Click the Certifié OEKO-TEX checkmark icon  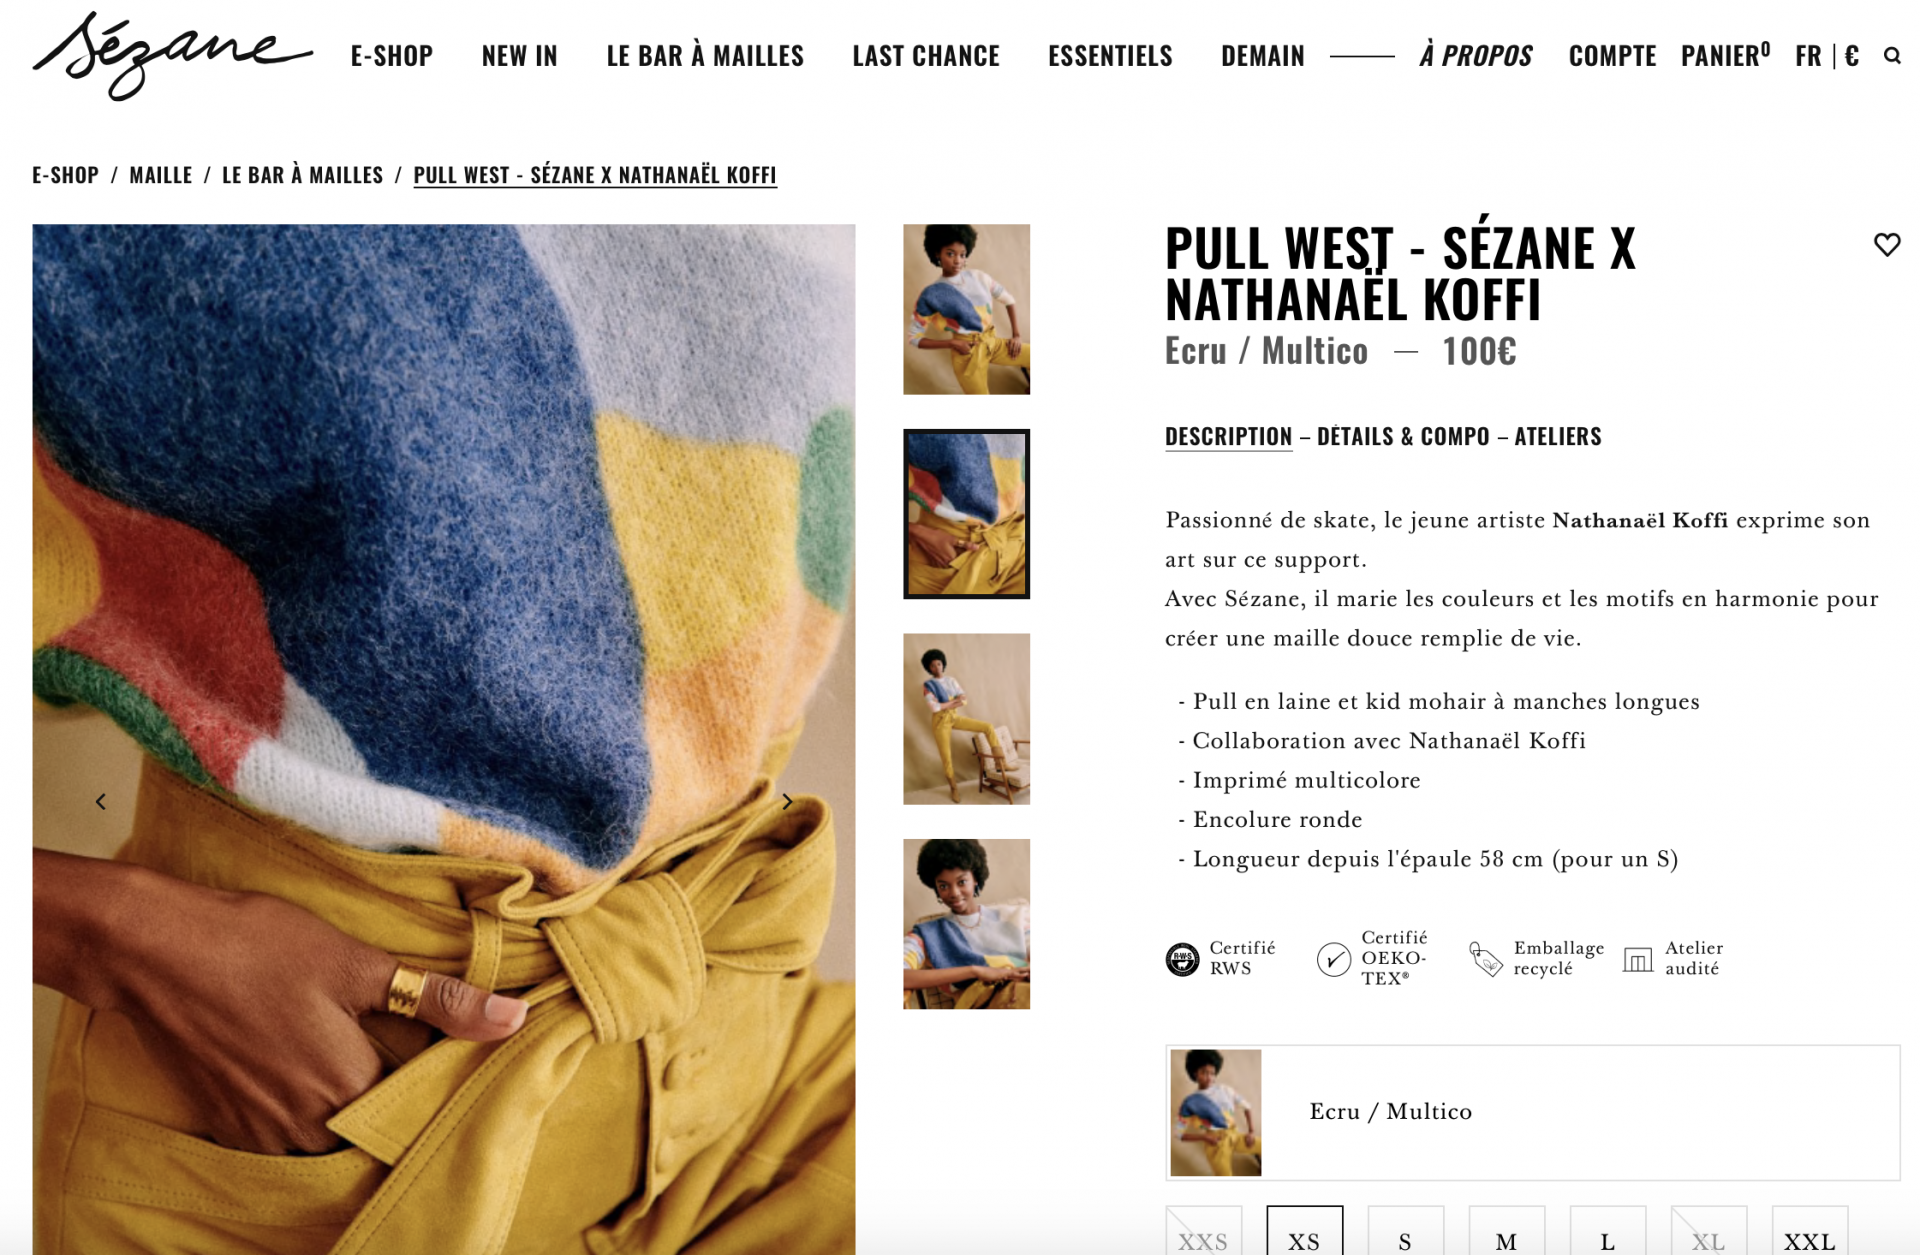(1333, 959)
